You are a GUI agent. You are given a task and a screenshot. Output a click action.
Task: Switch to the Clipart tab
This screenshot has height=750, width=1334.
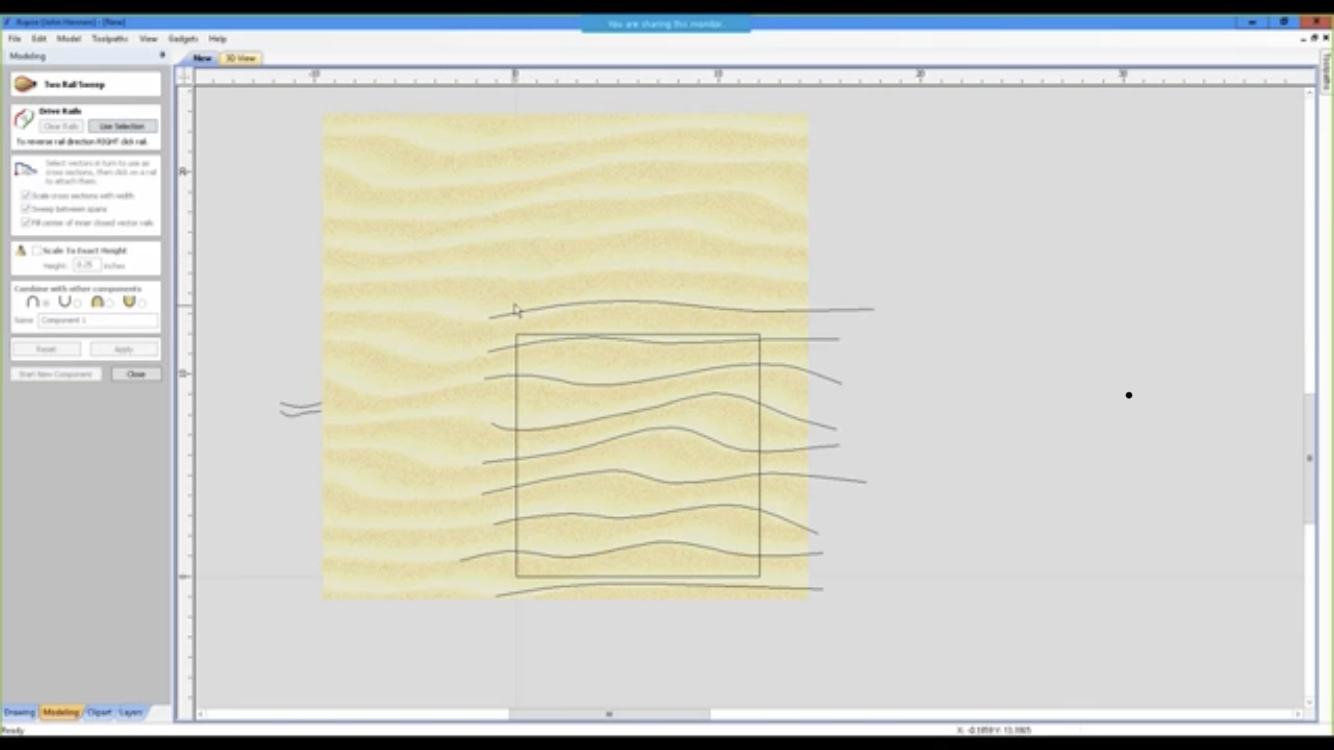click(99, 713)
